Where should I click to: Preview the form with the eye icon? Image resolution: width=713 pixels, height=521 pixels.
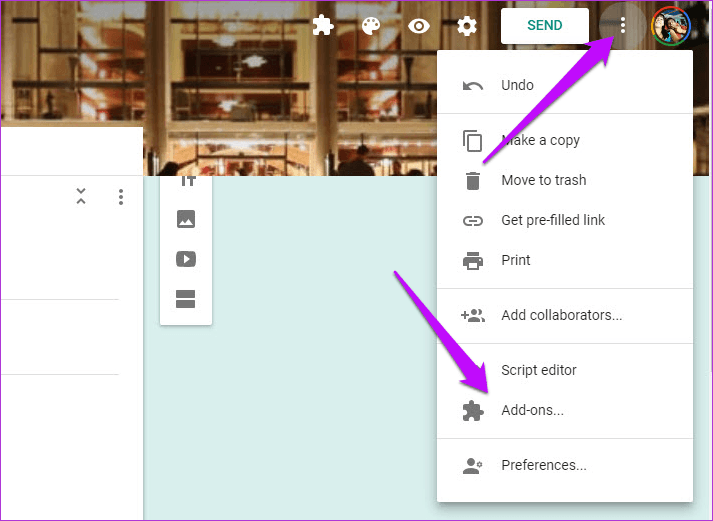pos(419,26)
